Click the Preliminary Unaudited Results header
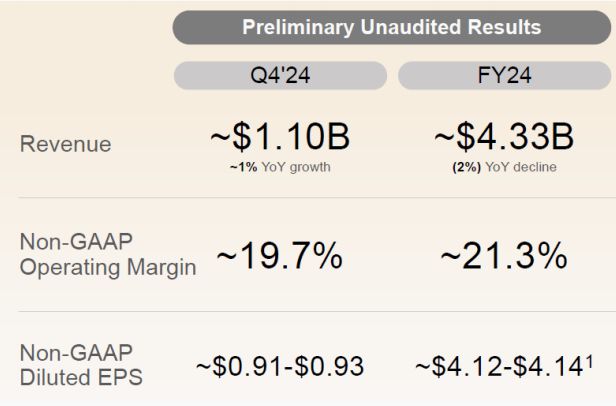616x406 pixels. pos(391,27)
